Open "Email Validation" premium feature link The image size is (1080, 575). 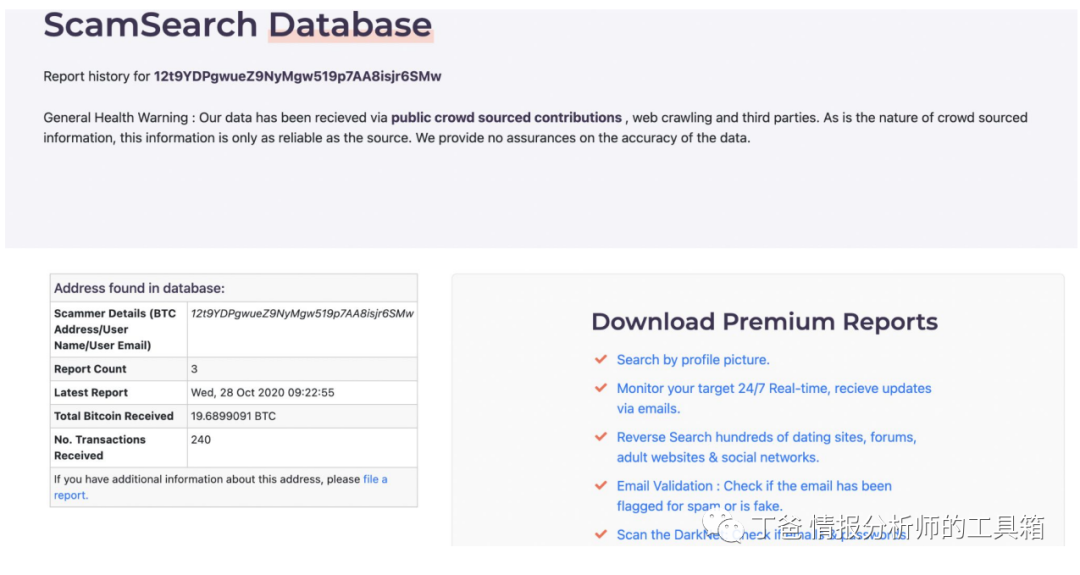tap(754, 496)
